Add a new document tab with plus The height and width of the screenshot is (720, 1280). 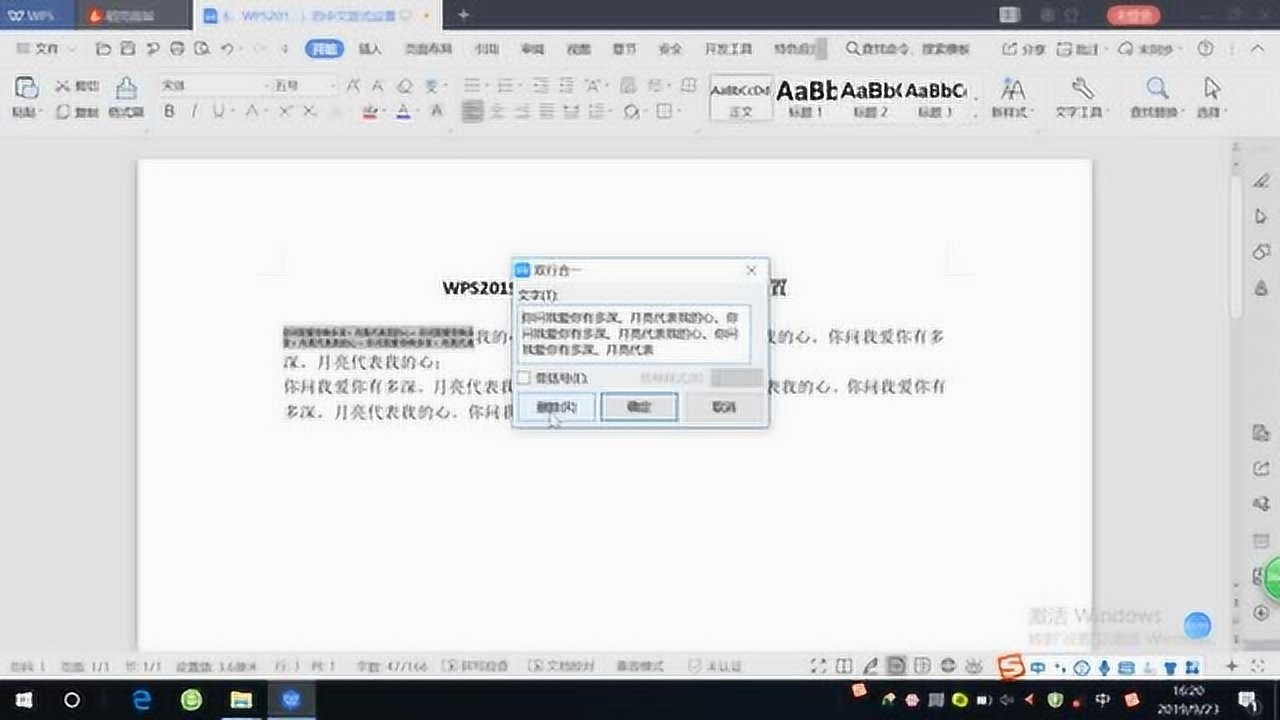(463, 14)
